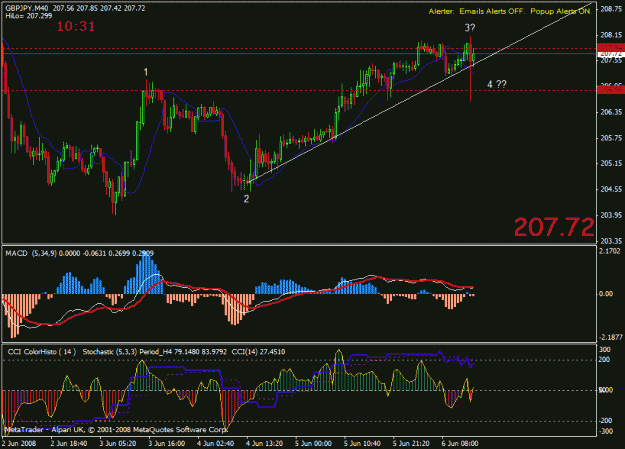Viewport: 625px width, 449px height.
Task: Click the 200 level on CCI scale
Action: click(x=605, y=360)
